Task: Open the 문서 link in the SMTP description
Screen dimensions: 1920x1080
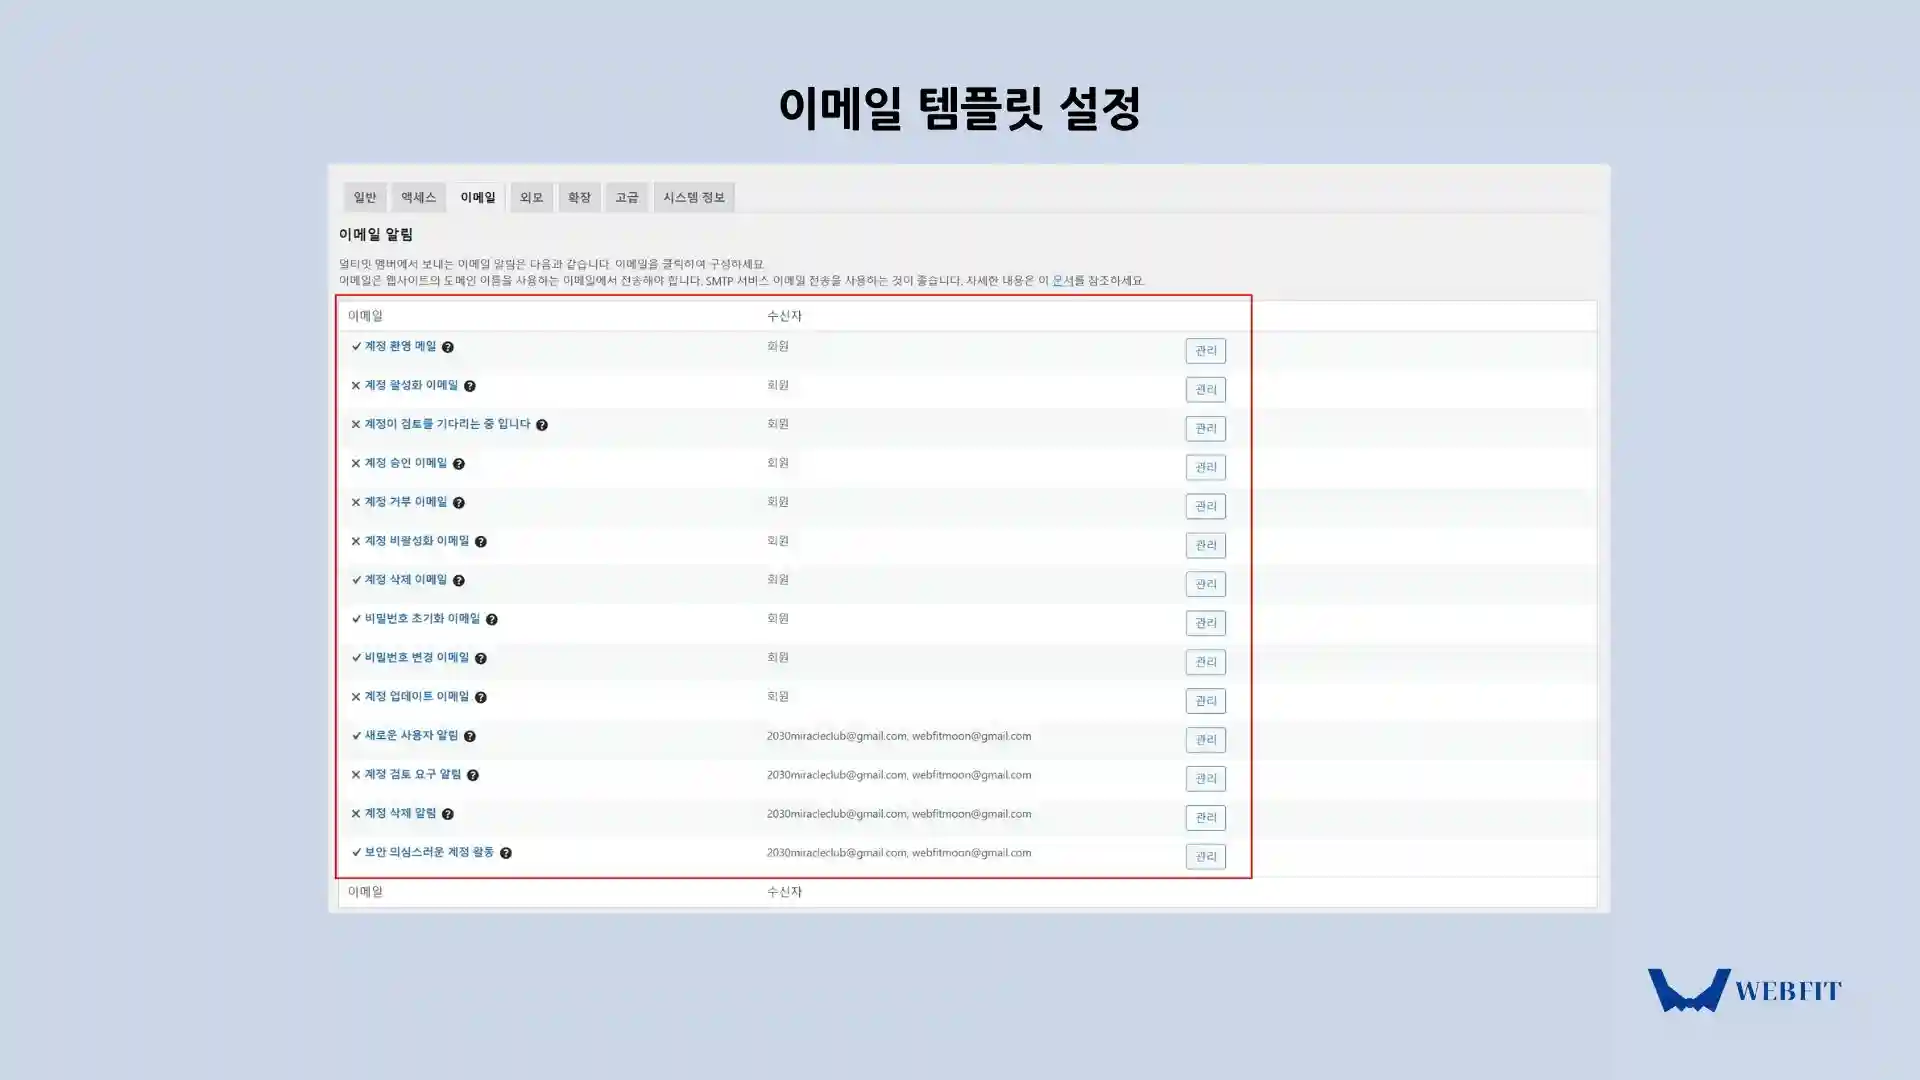Action: click(1062, 281)
